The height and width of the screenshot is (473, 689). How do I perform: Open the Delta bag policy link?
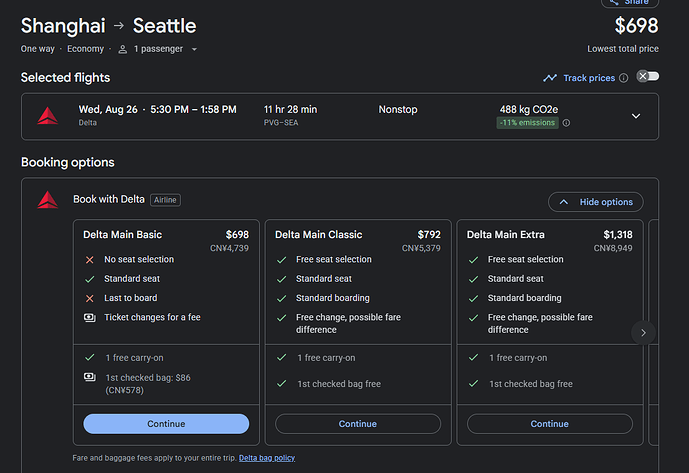point(267,458)
